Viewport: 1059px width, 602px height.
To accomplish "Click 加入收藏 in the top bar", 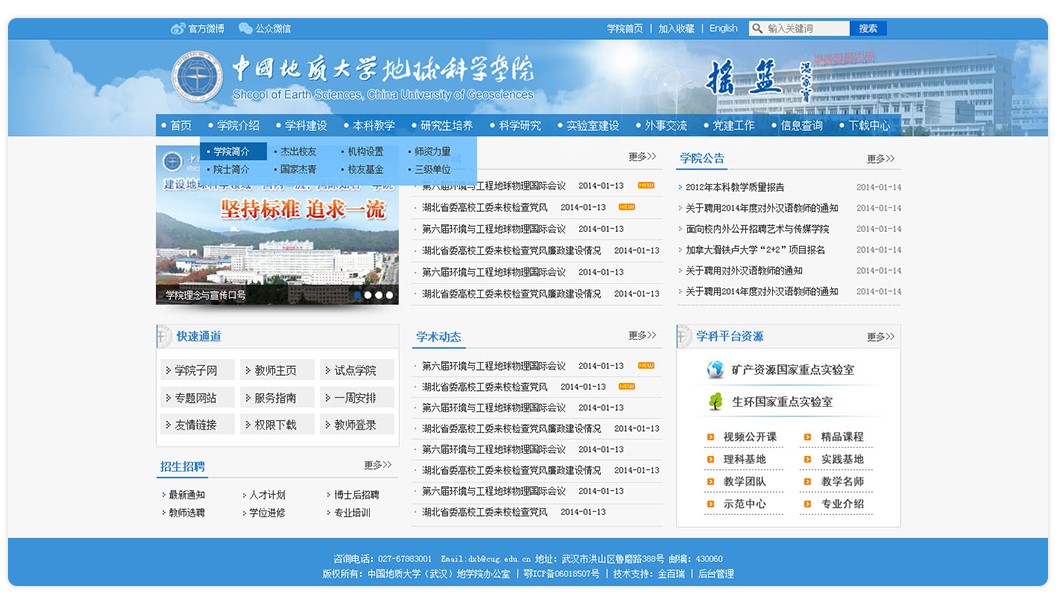I will 676,28.
